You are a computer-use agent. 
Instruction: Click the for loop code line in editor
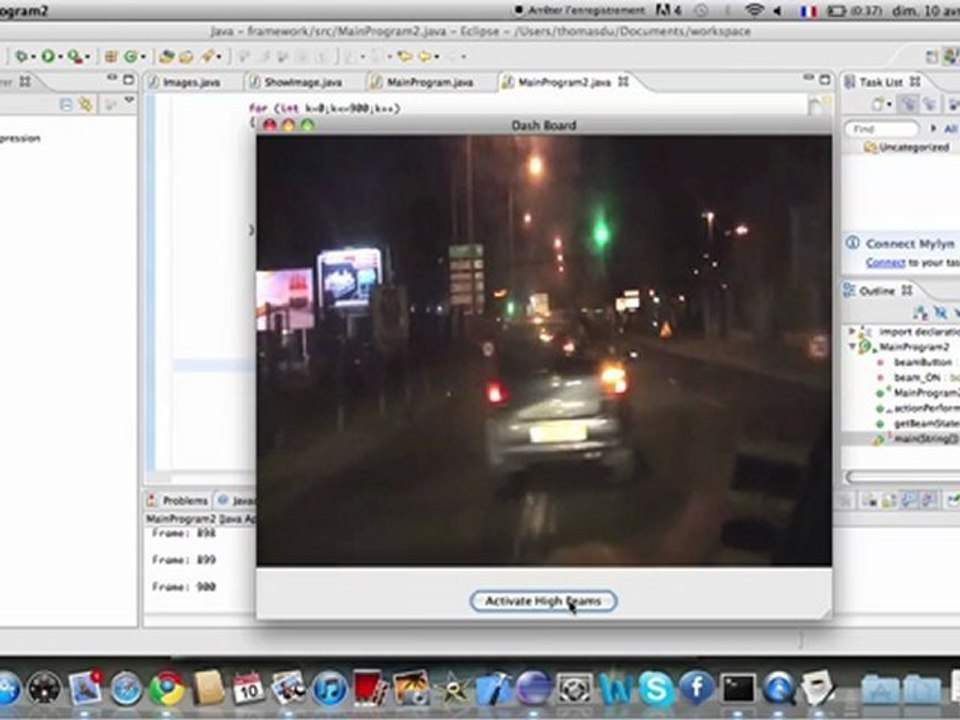click(x=324, y=108)
